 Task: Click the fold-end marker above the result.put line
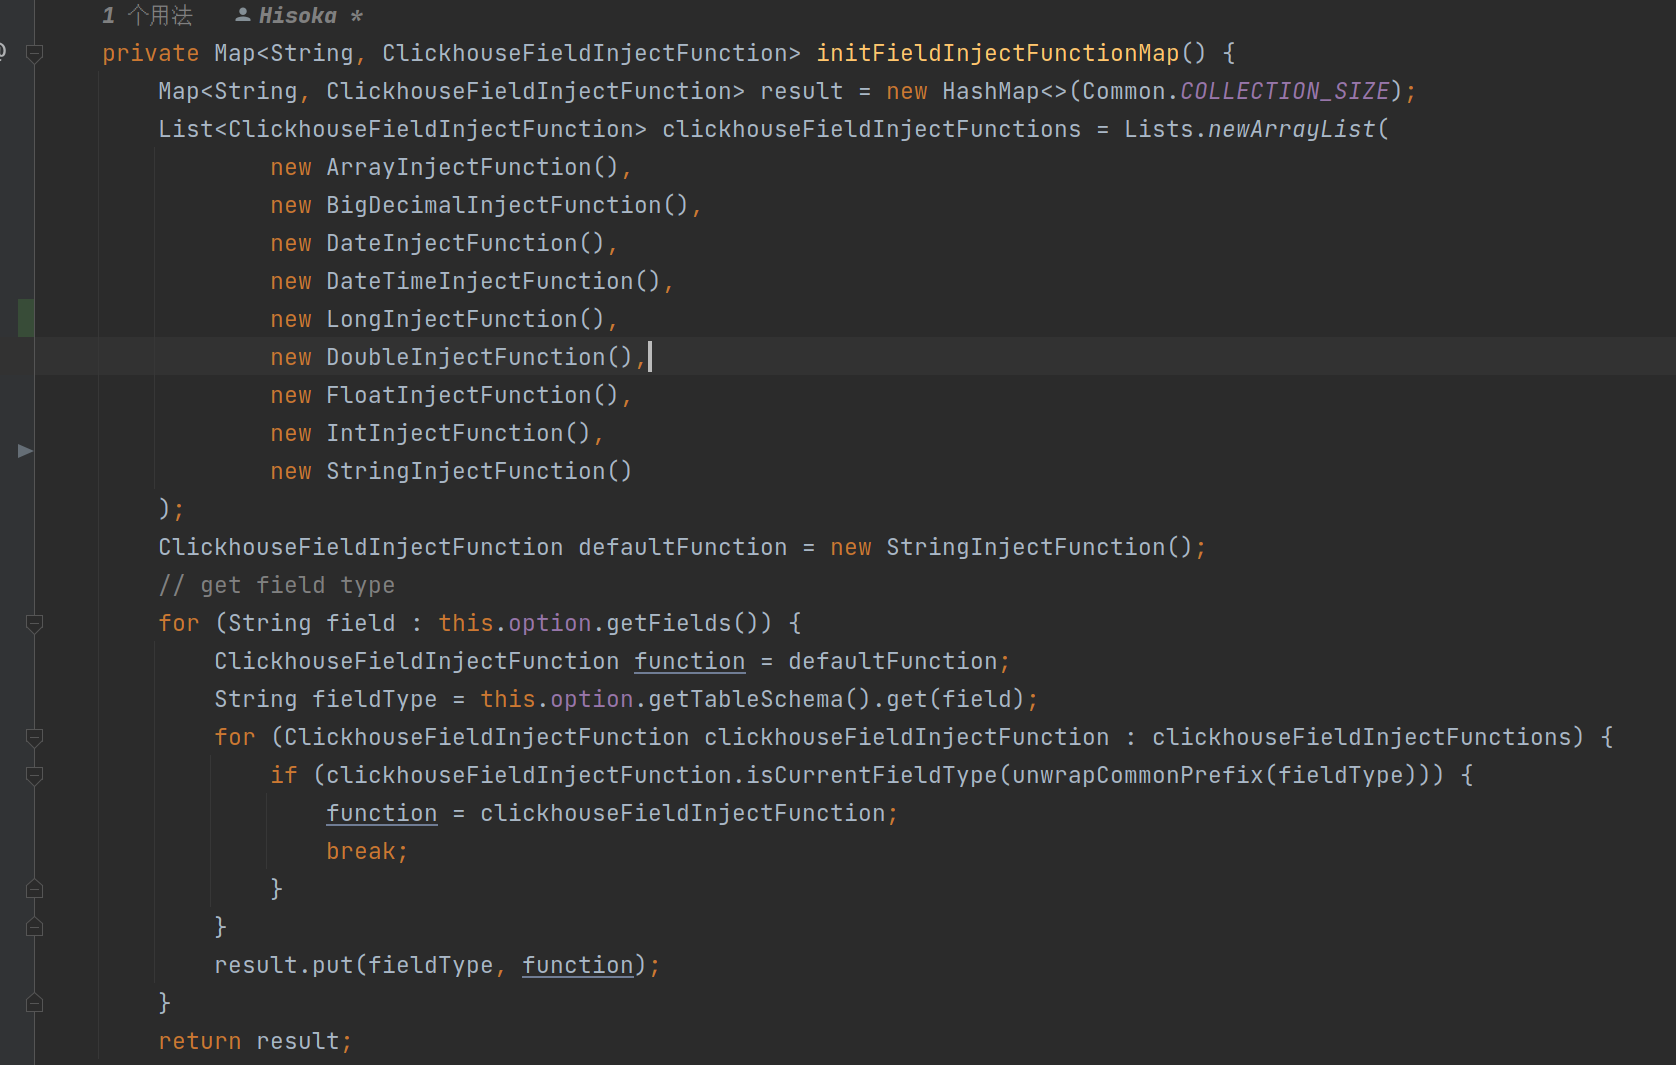pos(34,927)
